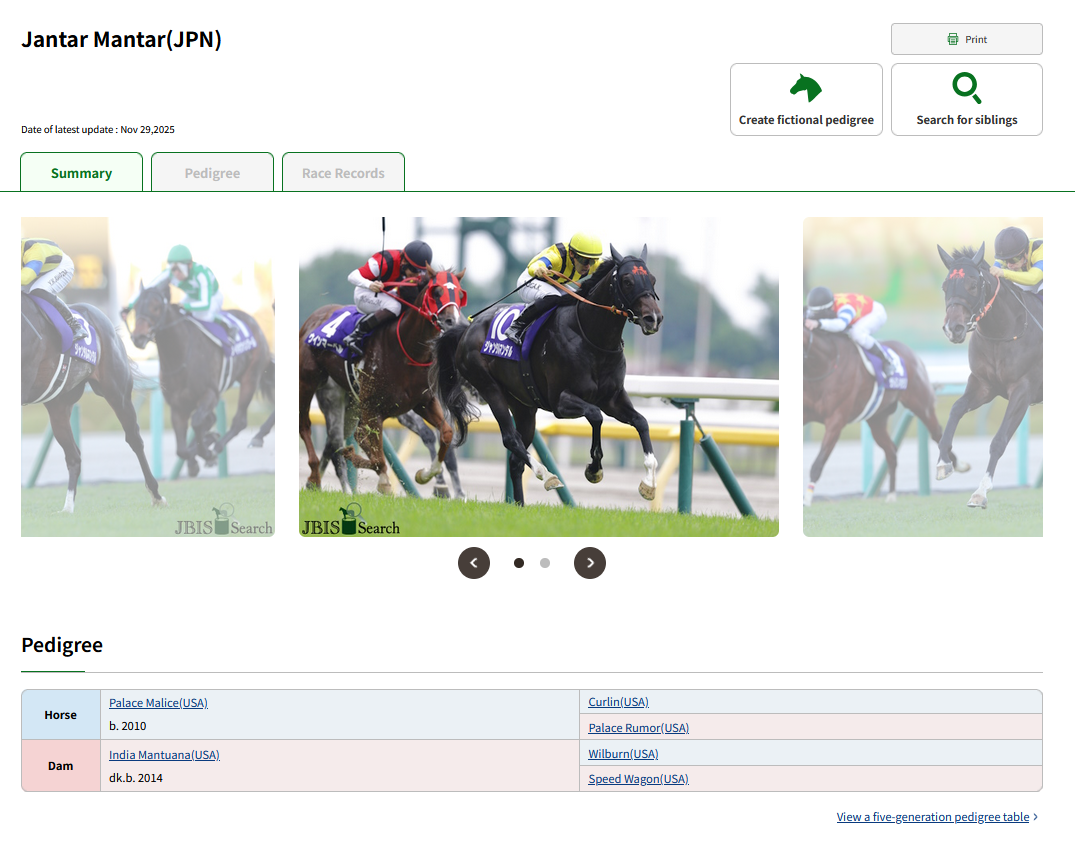Image resolution: width=1075 pixels, height=844 pixels.
Task: Click the 'b. 2010' text
Action: tap(128, 726)
